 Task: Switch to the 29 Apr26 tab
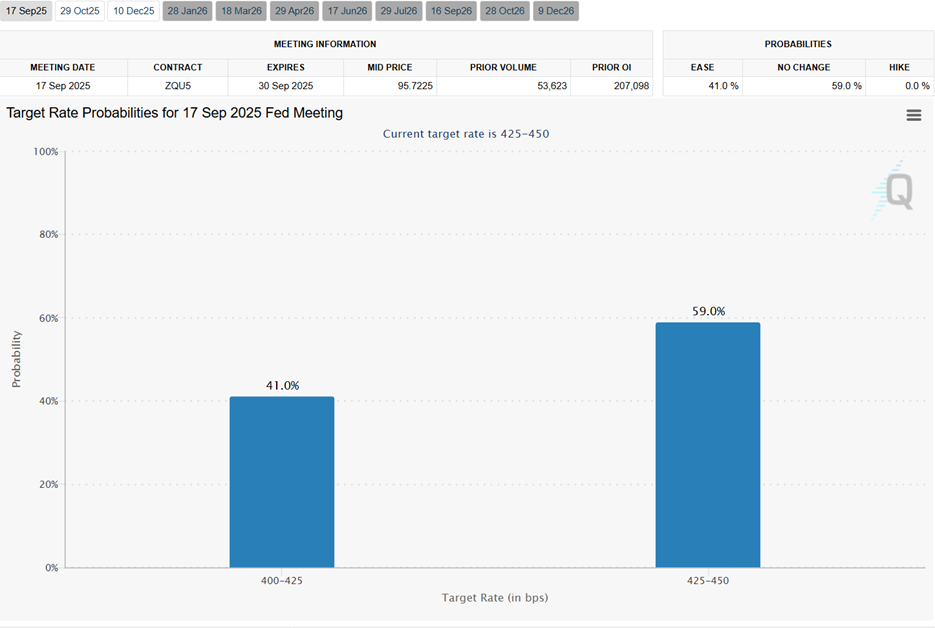click(294, 11)
